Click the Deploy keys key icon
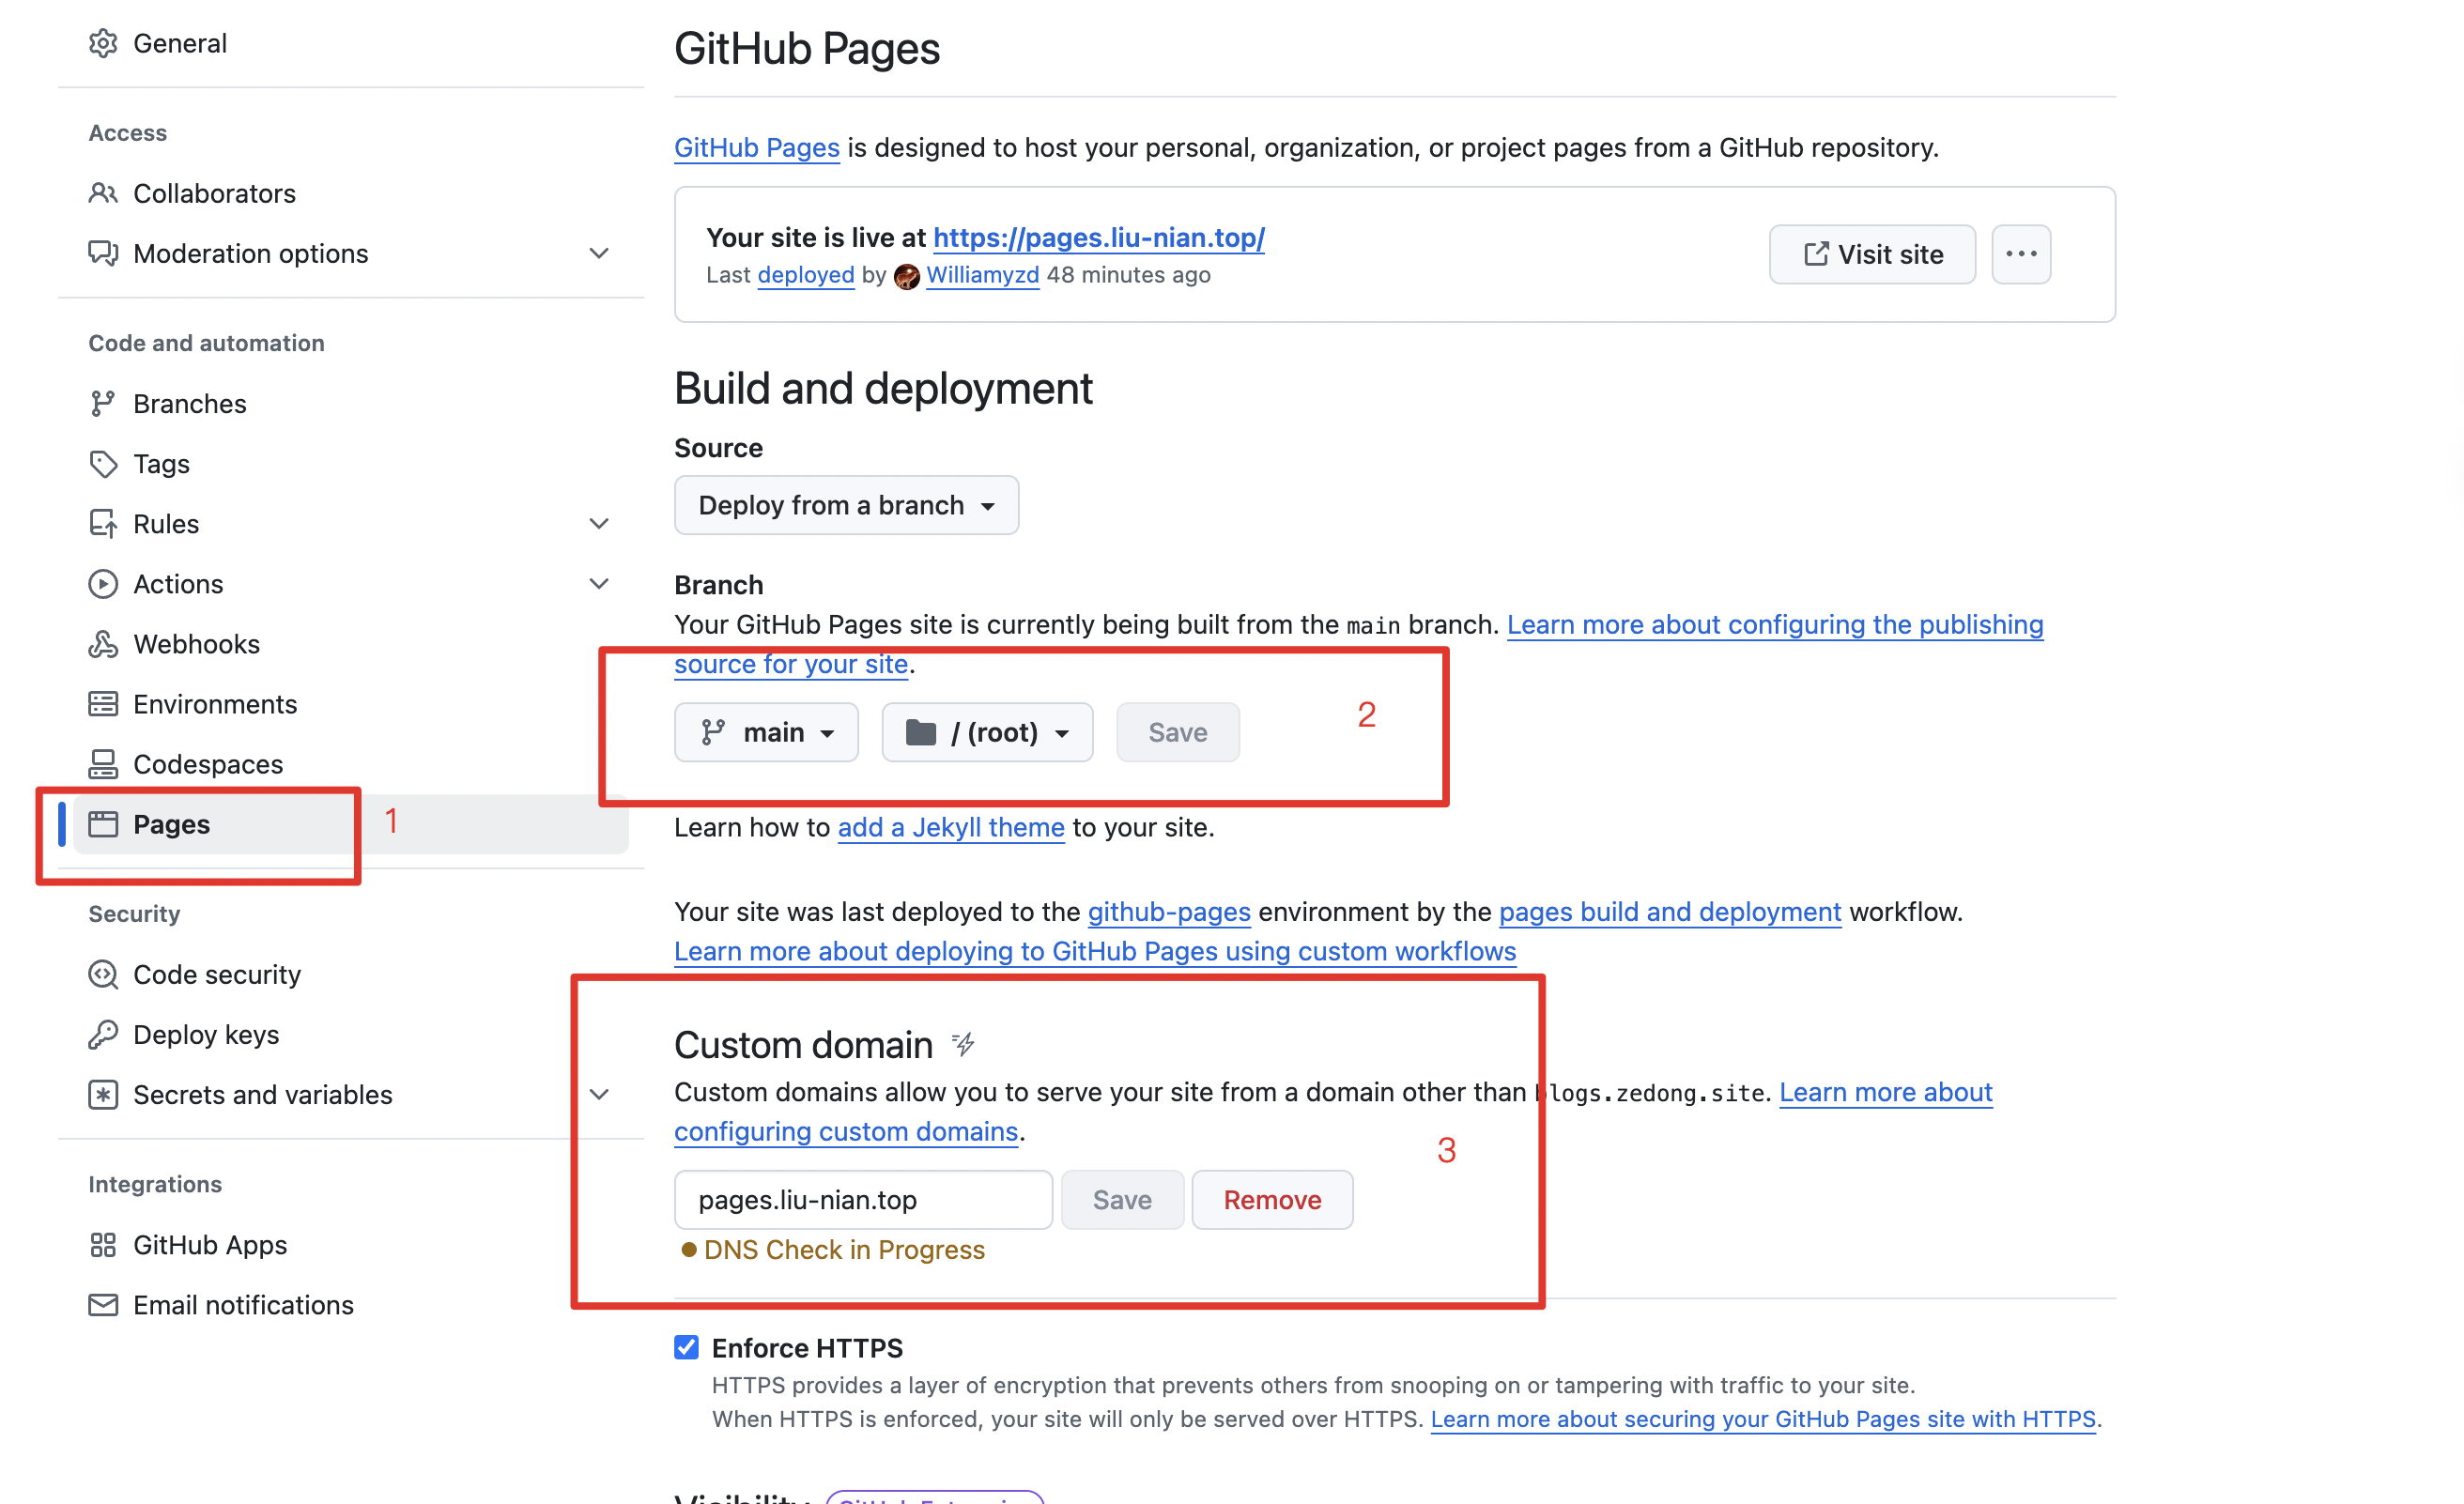The height and width of the screenshot is (1504, 2464). 103,1034
